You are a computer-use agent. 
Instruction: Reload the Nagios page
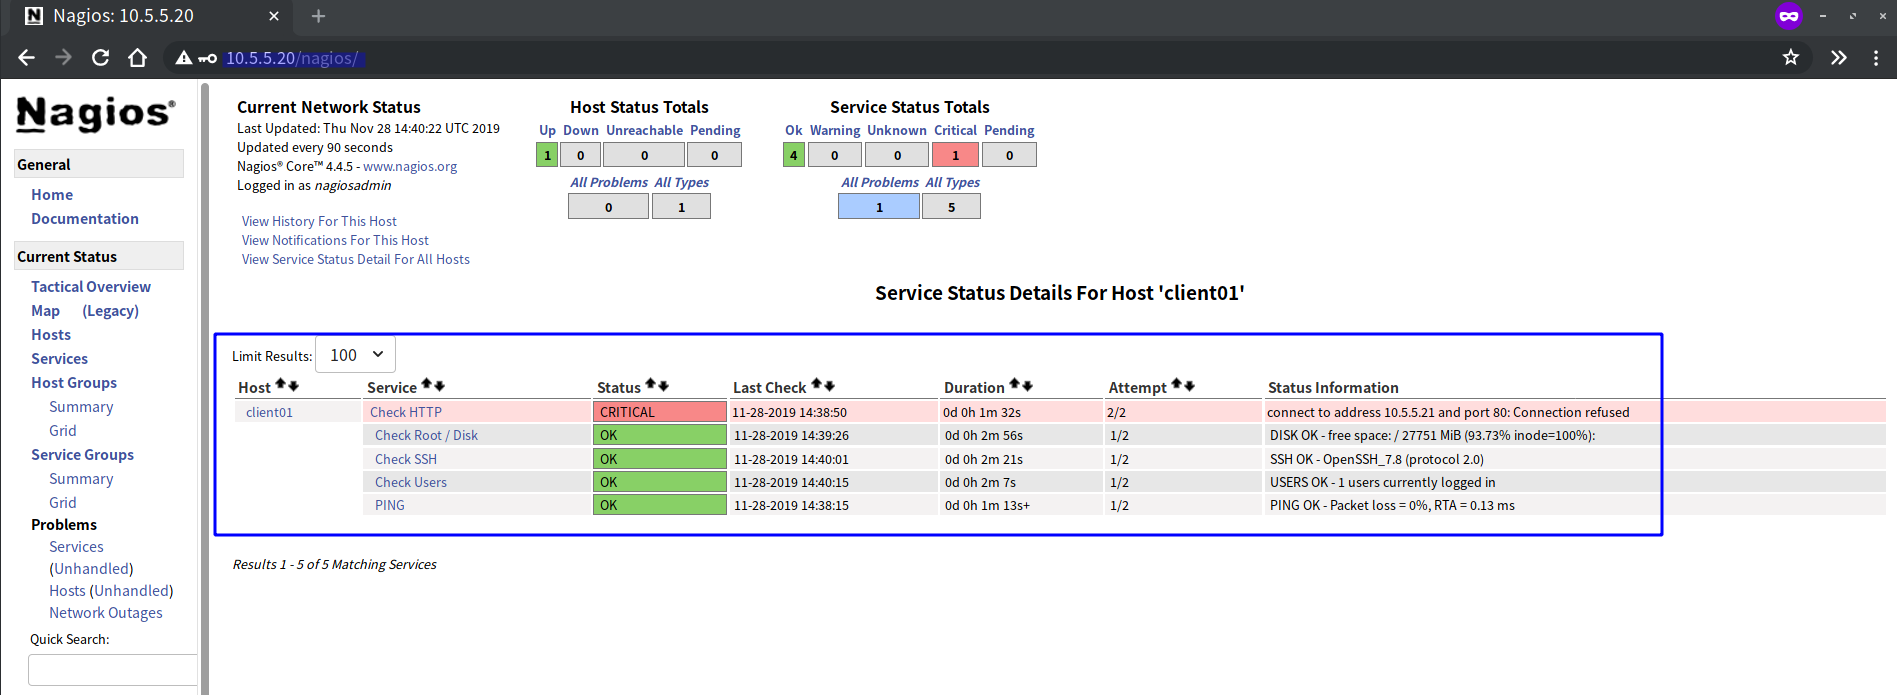tap(100, 58)
